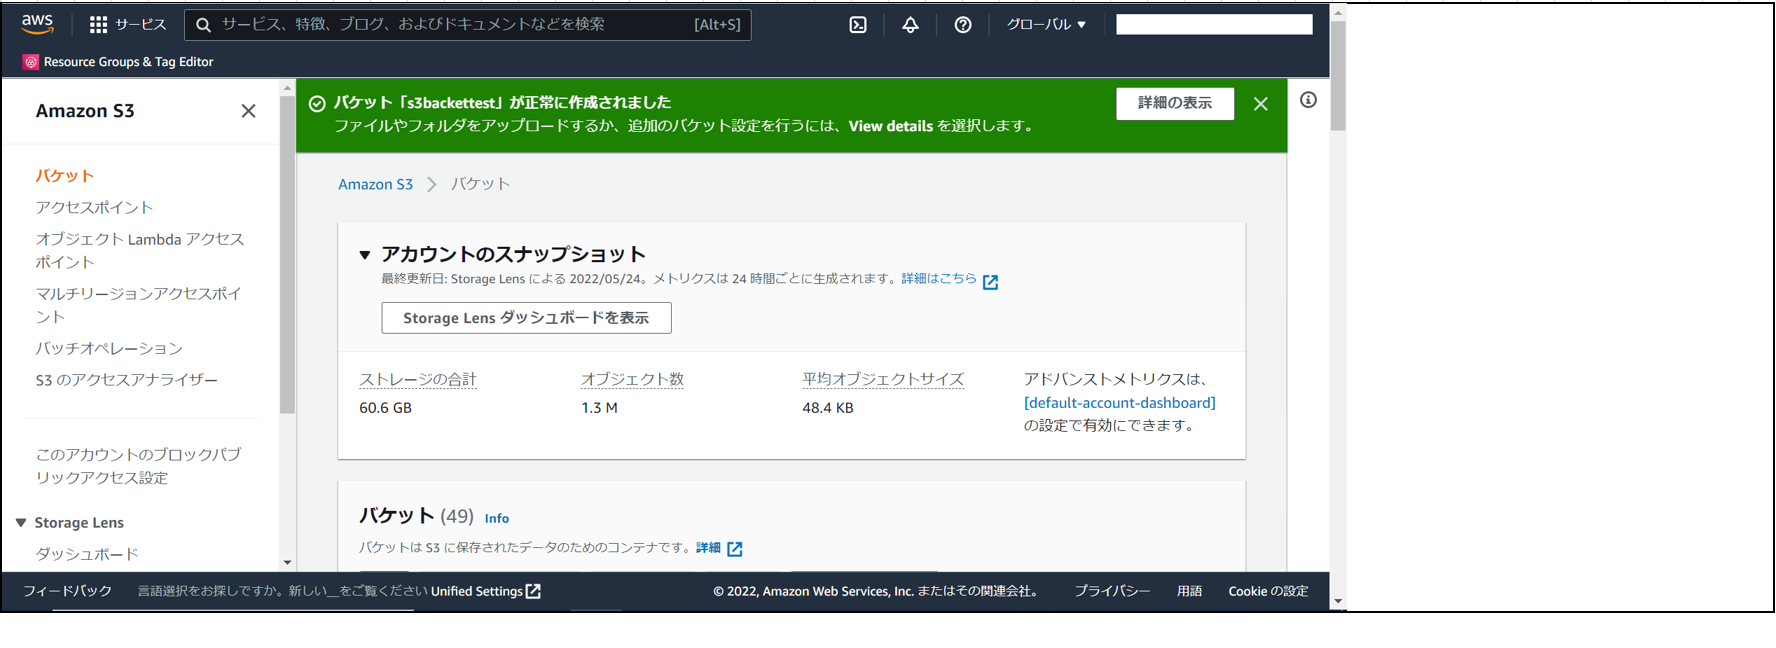The image size is (1776, 648).
Task: Click the 48.4 KB value
Action: click(x=828, y=408)
